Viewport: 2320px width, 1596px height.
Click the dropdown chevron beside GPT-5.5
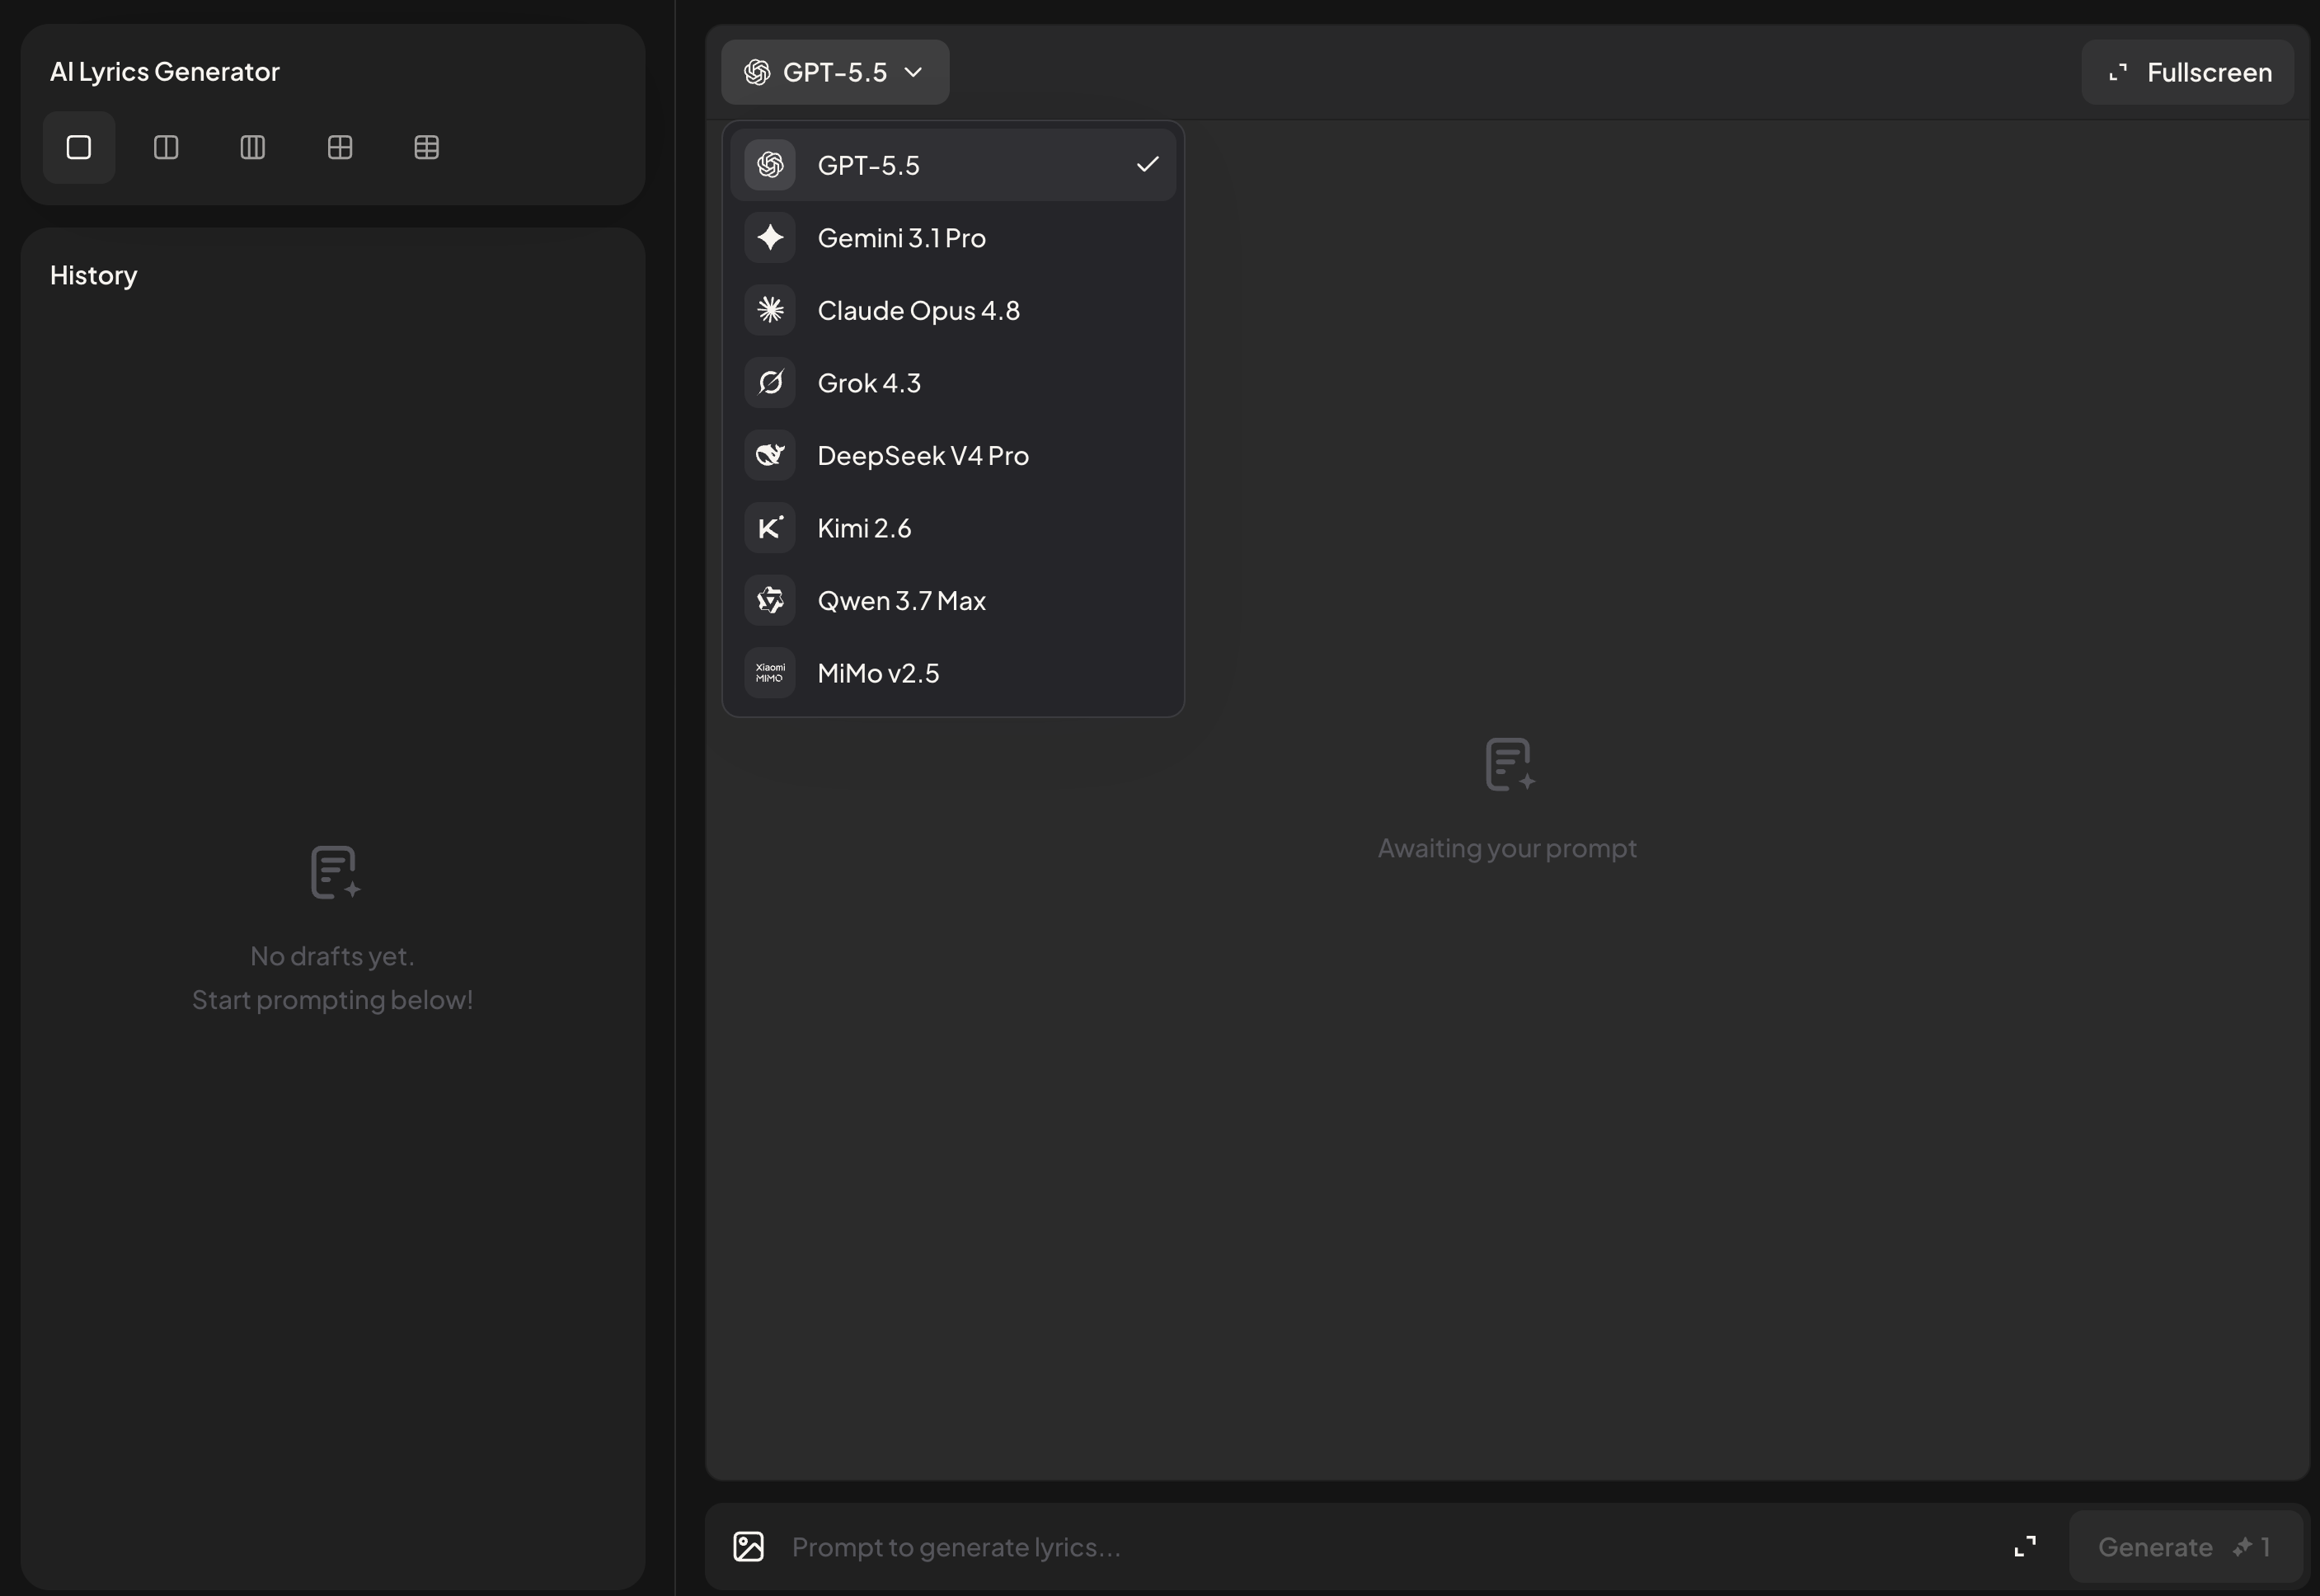(x=913, y=72)
